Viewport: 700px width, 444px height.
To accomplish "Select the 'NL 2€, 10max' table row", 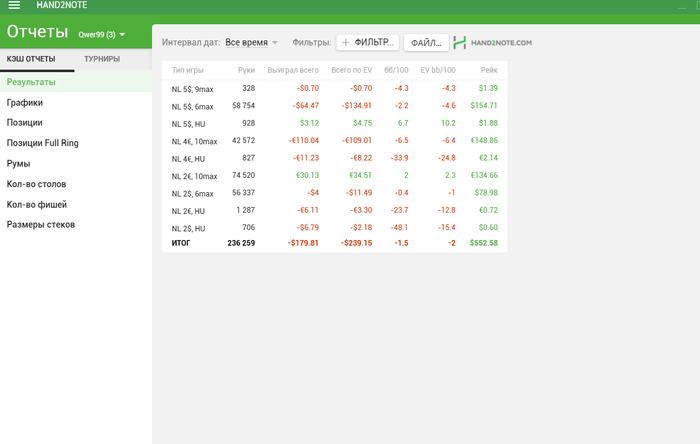I will point(334,176).
